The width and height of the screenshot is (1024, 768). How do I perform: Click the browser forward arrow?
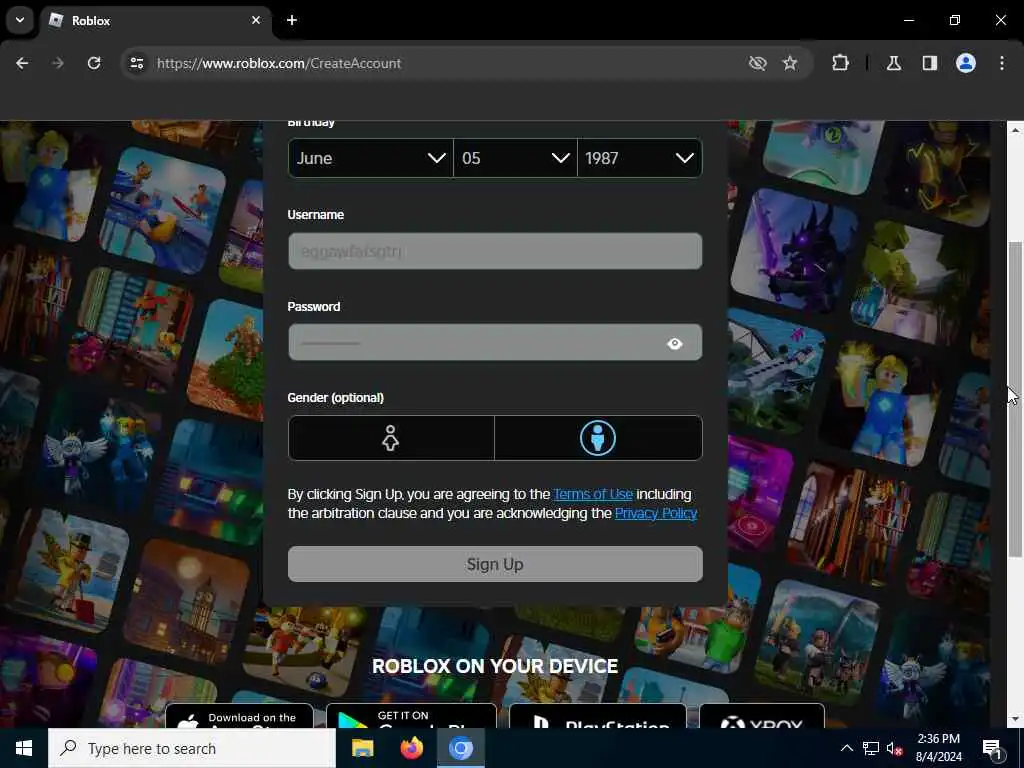pyautogui.click(x=58, y=63)
